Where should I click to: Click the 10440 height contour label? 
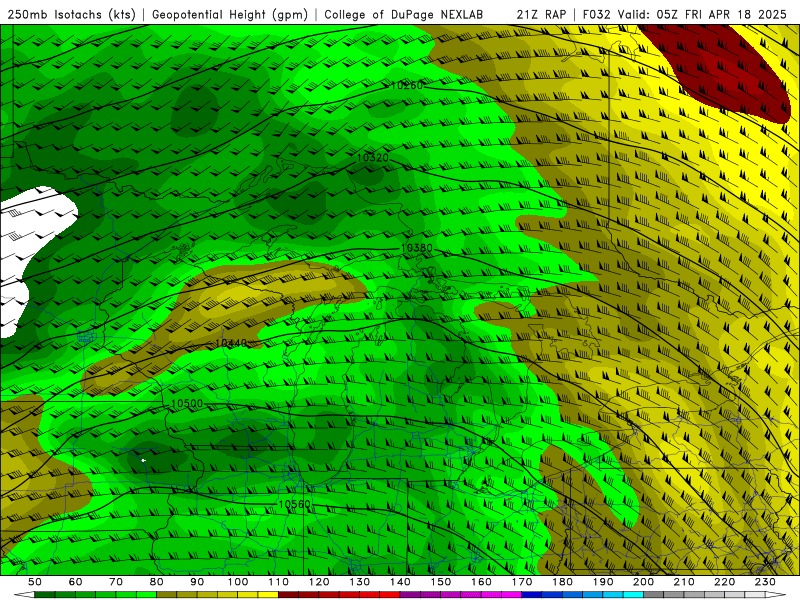(231, 343)
